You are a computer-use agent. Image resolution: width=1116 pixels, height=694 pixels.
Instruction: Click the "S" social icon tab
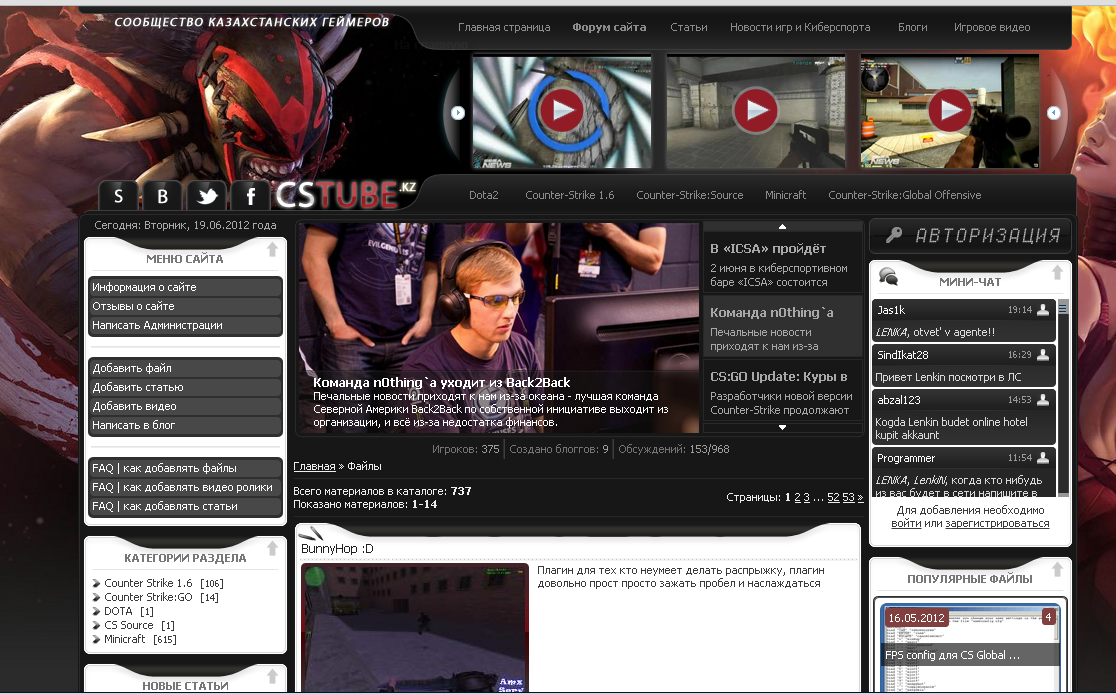[x=118, y=196]
